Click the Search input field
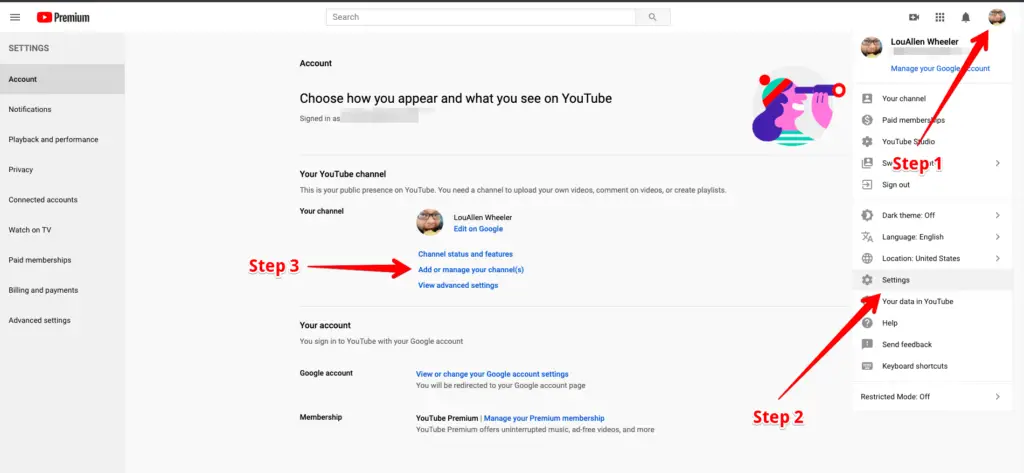Image resolution: width=1024 pixels, height=473 pixels. [x=481, y=17]
